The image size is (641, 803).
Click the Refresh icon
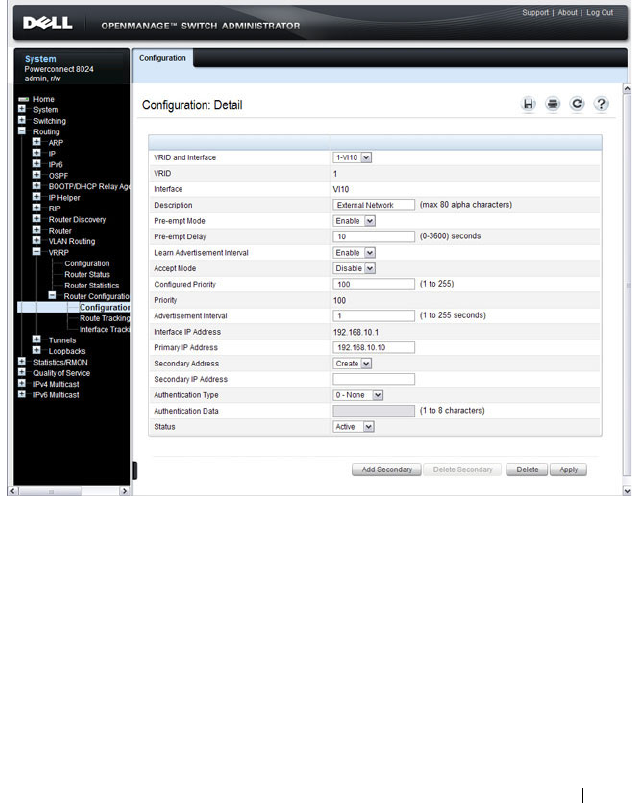(577, 104)
